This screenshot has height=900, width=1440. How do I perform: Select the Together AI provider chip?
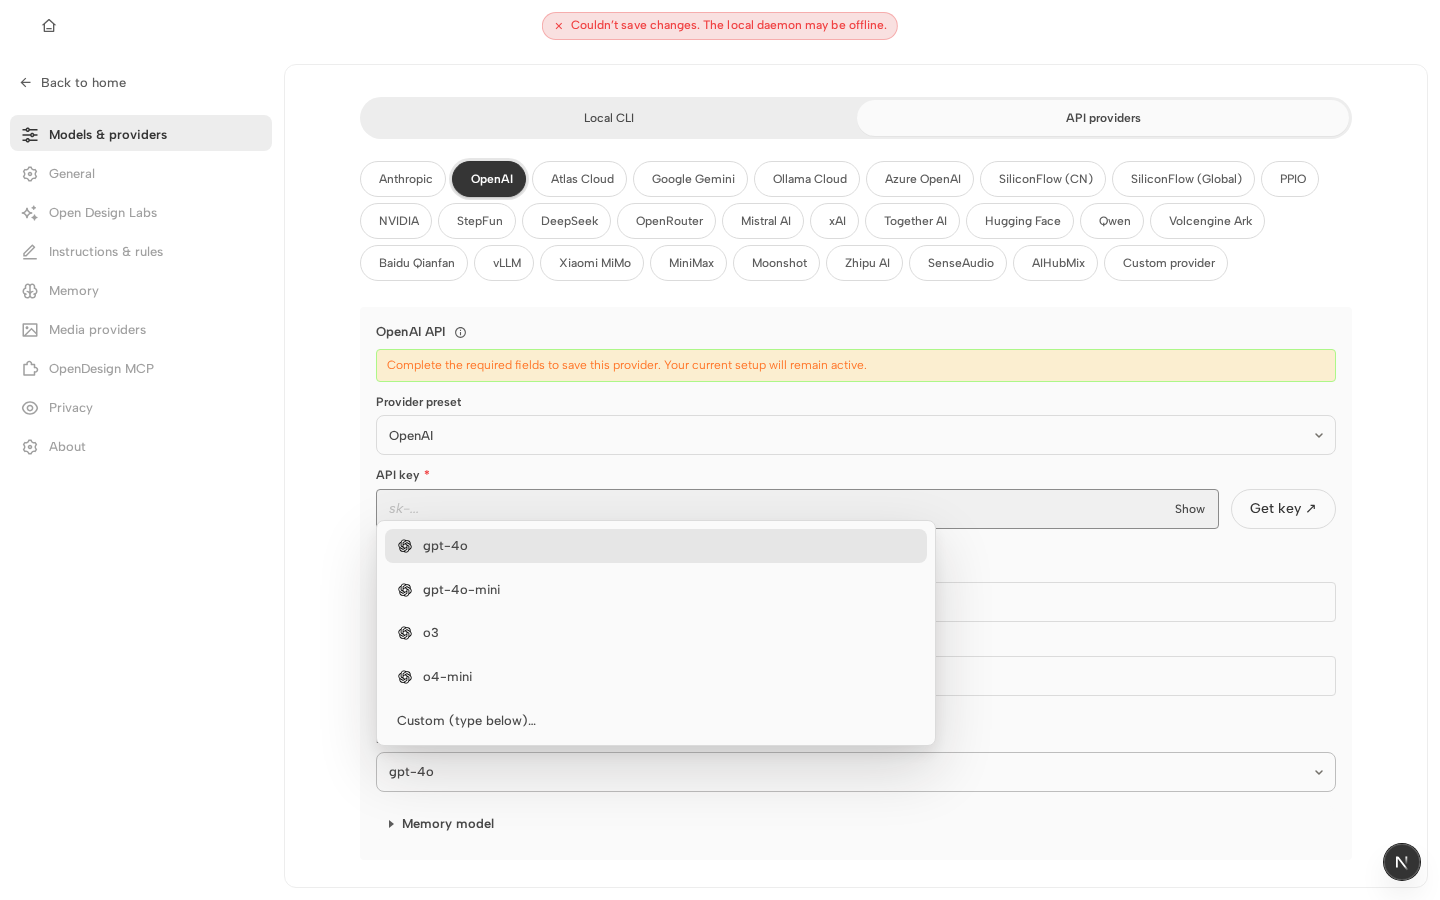coord(913,221)
